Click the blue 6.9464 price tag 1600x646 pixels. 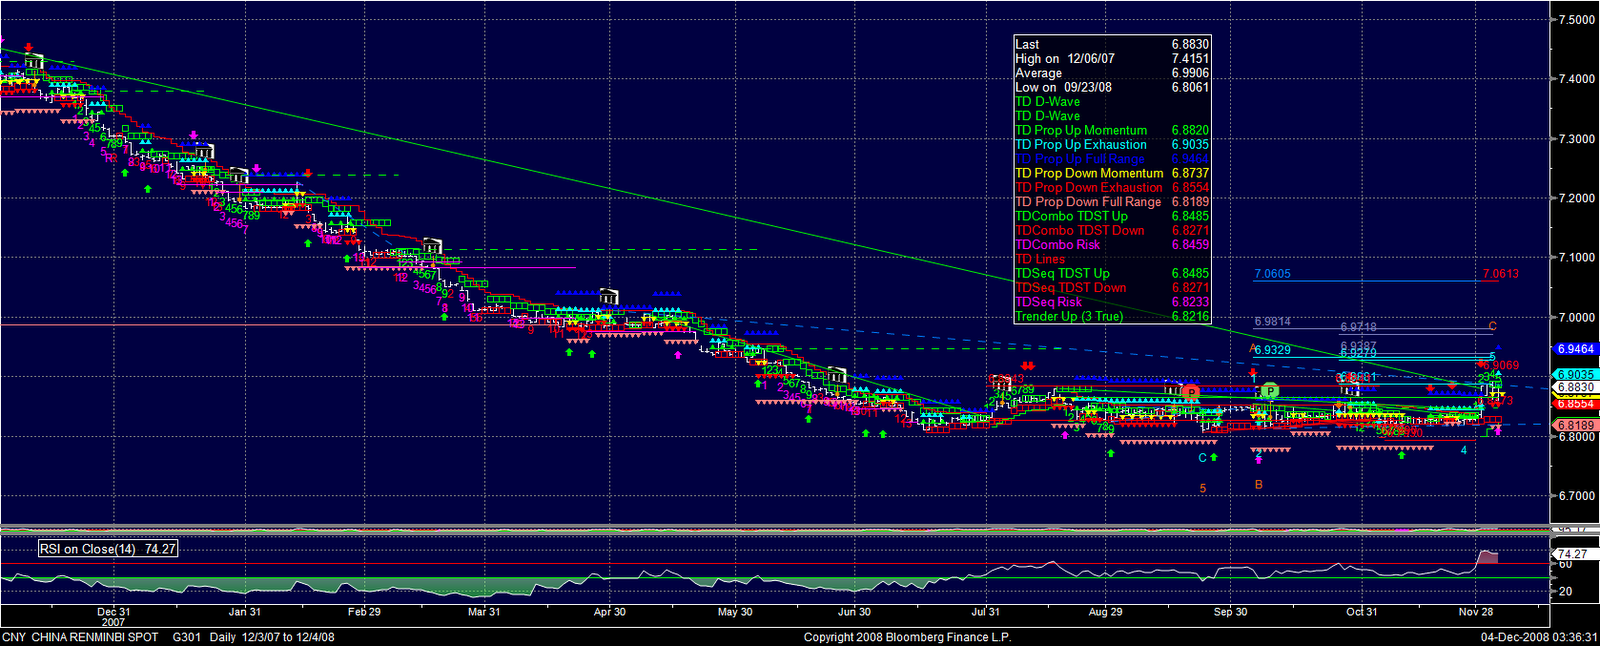pyautogui.click(x=1576, y=349)
